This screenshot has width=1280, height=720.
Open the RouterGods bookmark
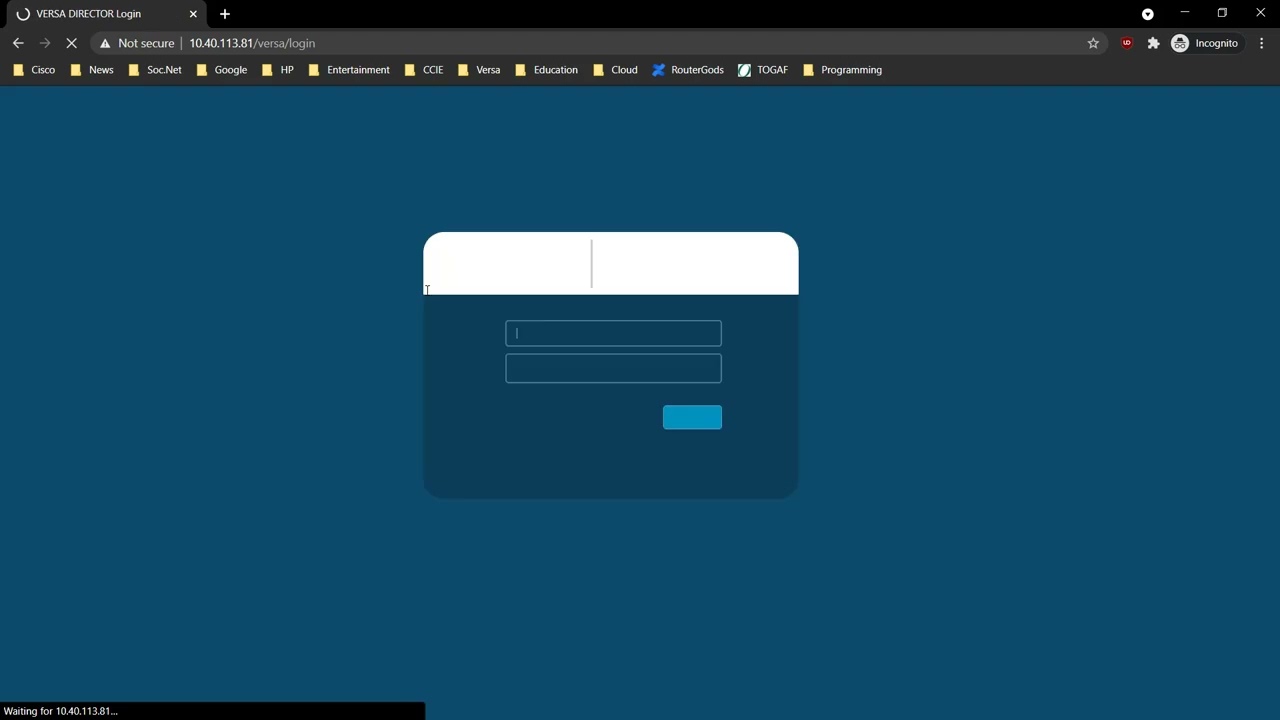(688, 70)
